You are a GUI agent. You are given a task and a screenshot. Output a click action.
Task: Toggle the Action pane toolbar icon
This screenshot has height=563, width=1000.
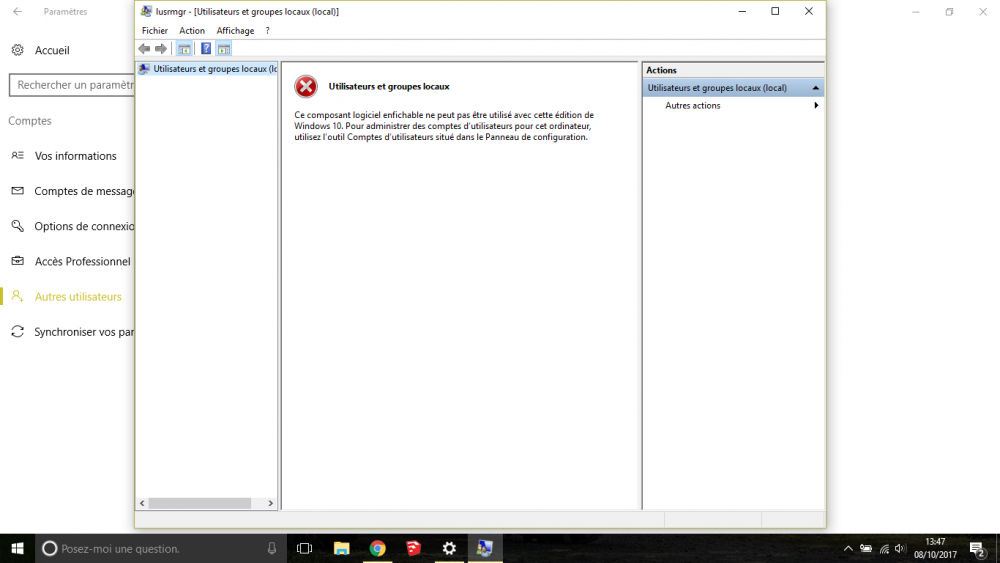pos(223,48)
